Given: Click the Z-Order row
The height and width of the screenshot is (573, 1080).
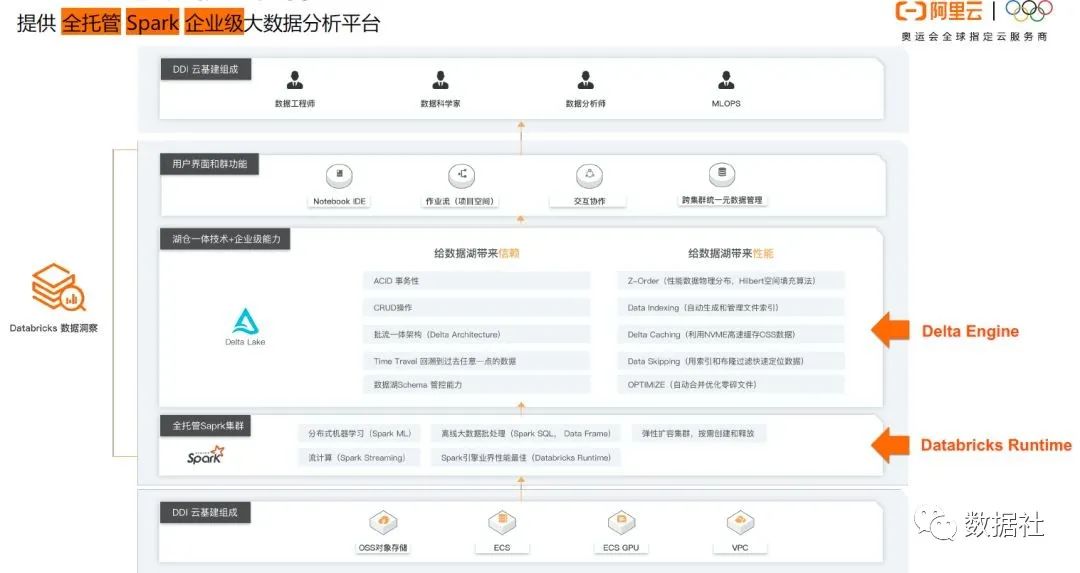Looking at the screenshot, I should 731,281.
